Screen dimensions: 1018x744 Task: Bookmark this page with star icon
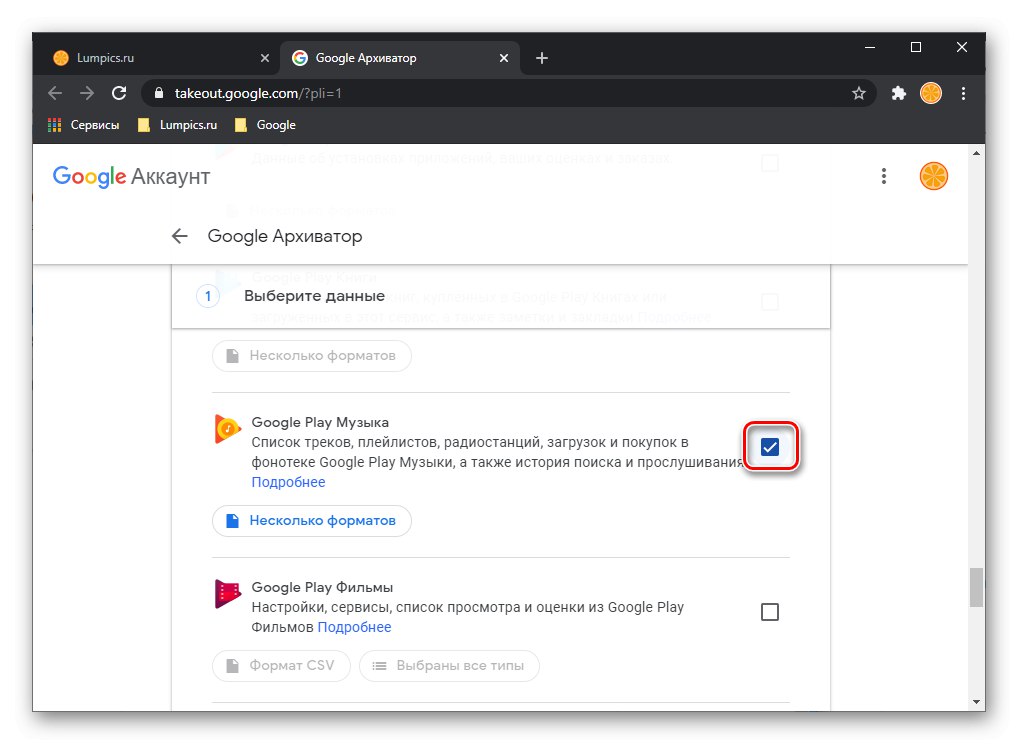(858, 93)
